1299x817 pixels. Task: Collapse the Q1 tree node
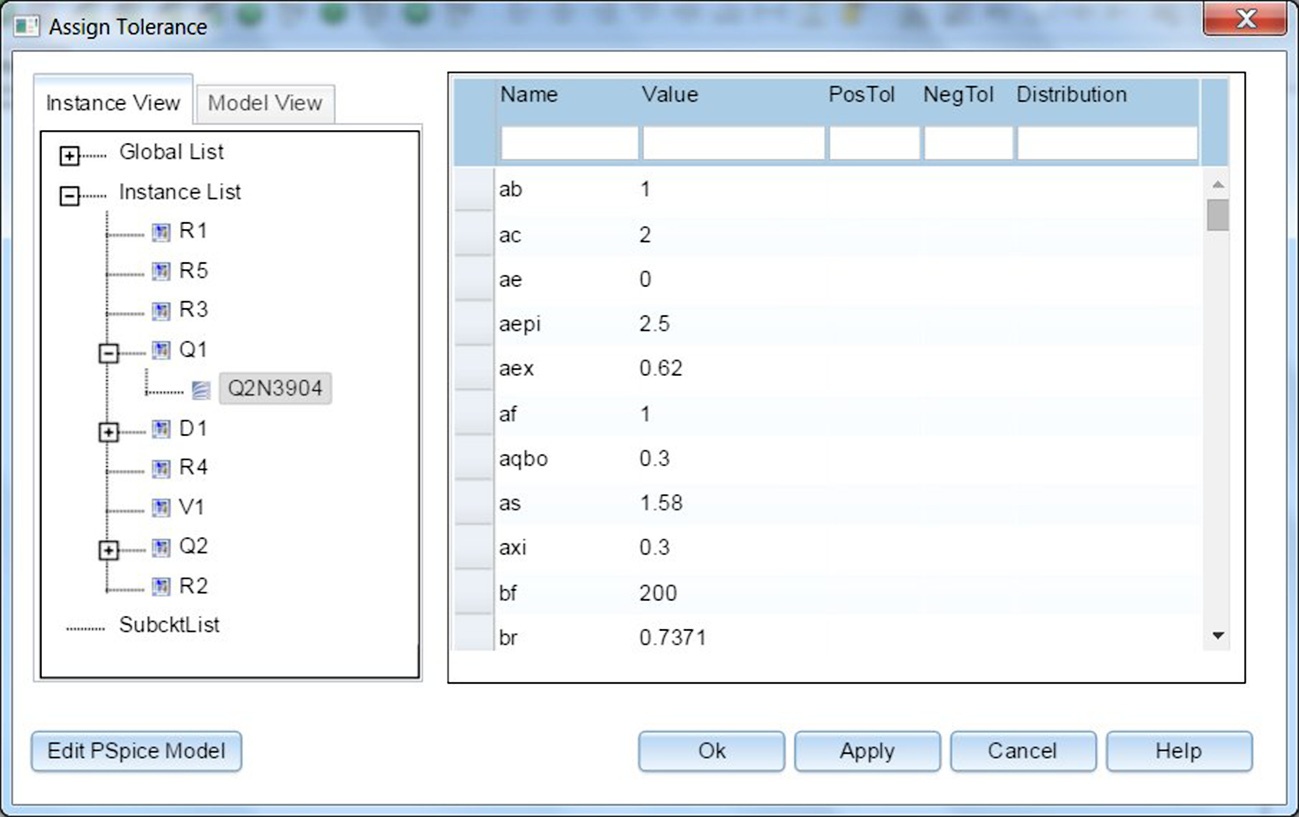[109, 354]
